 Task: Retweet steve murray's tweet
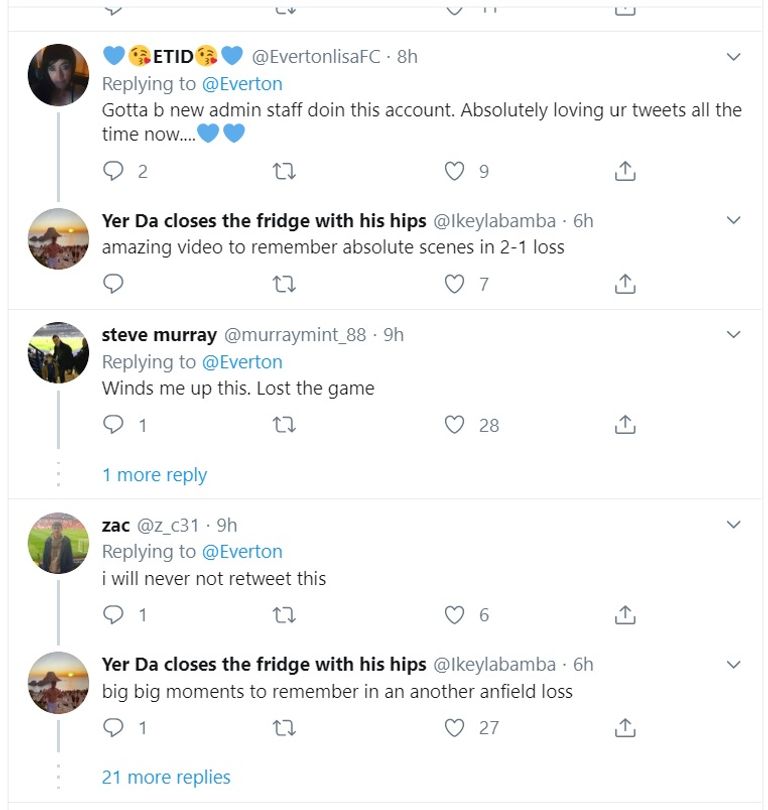[x=285, y=425]
